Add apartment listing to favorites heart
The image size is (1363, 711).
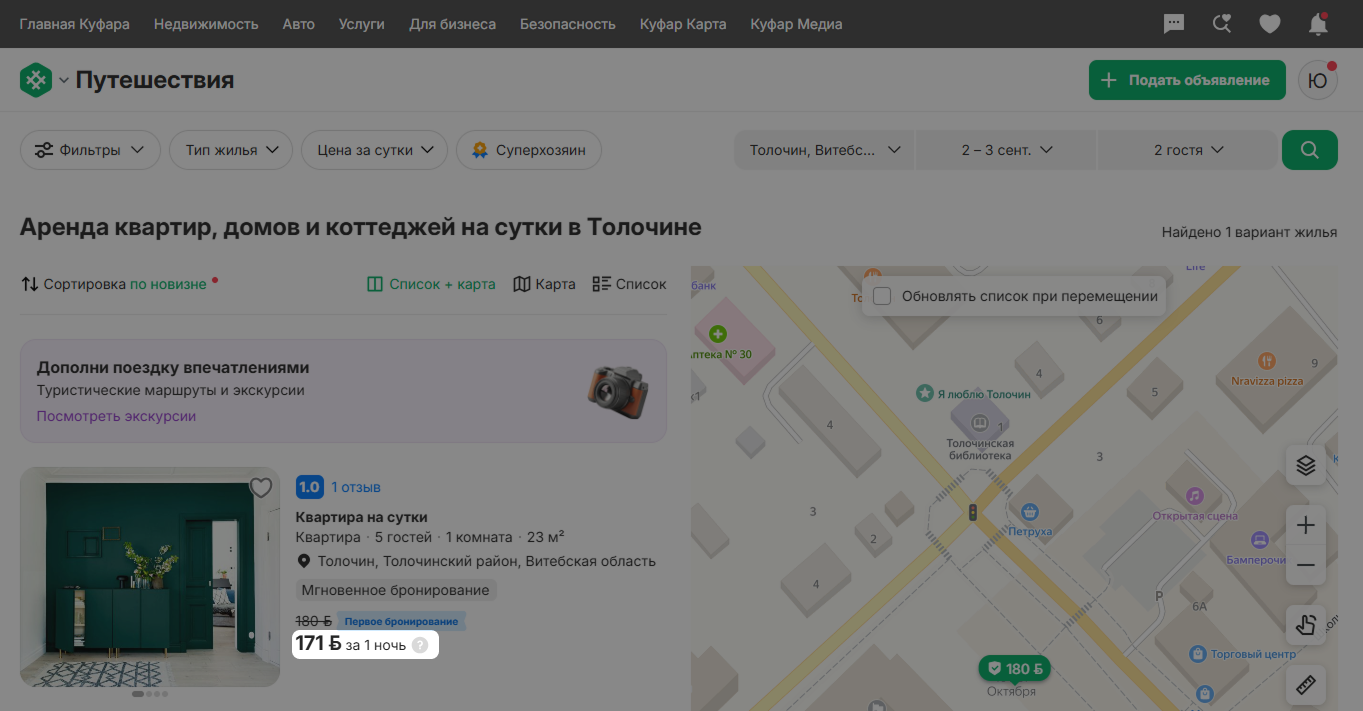(261, 488)
